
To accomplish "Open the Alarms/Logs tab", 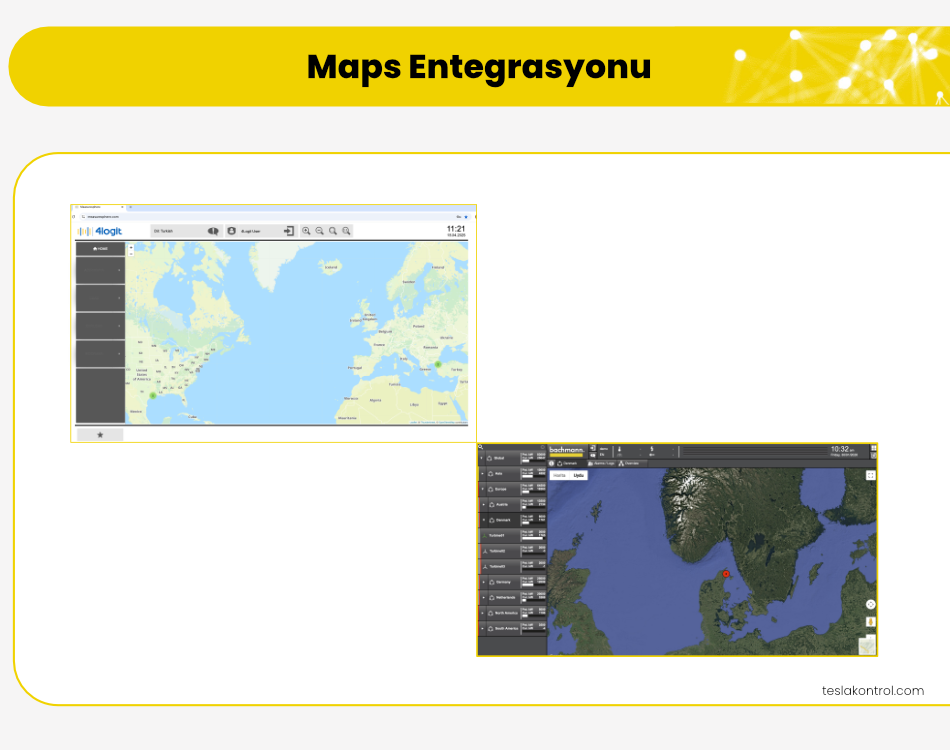I will [x=600, y=464].
